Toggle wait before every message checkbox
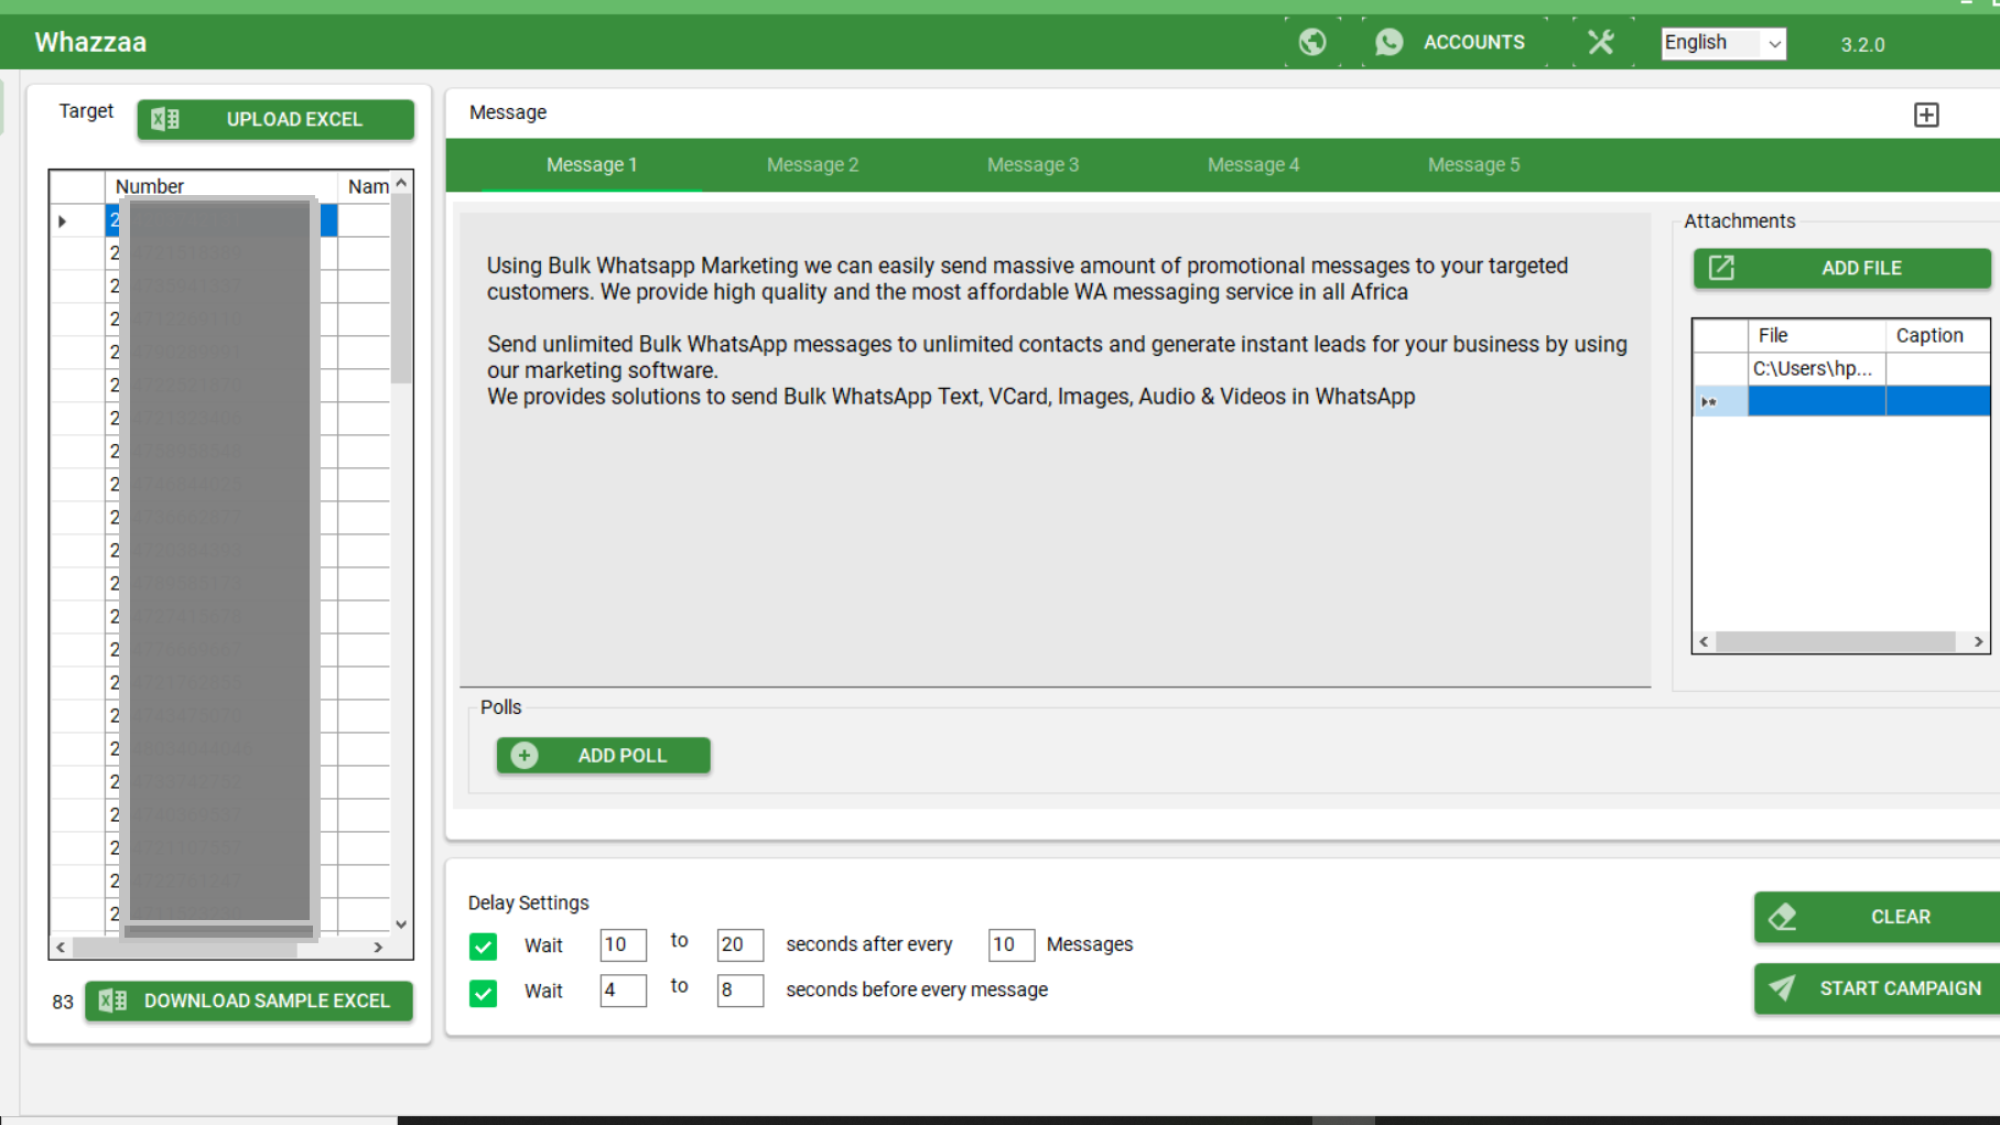The height and width of the screenshot is (1125, 2000). (x=483, y=993)
